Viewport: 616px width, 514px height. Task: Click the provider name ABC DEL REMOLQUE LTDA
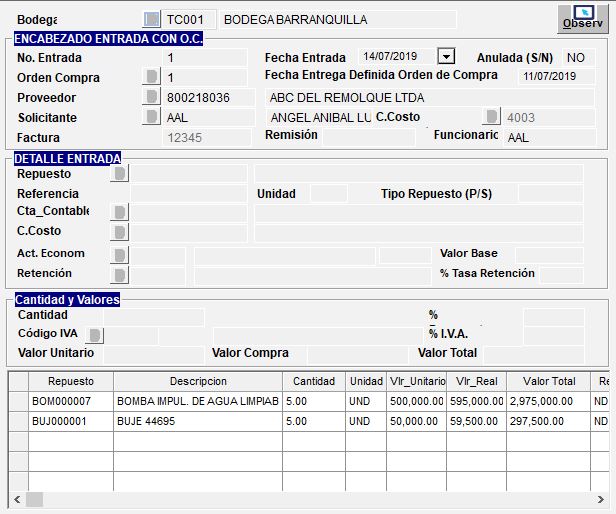pos(429,97)
